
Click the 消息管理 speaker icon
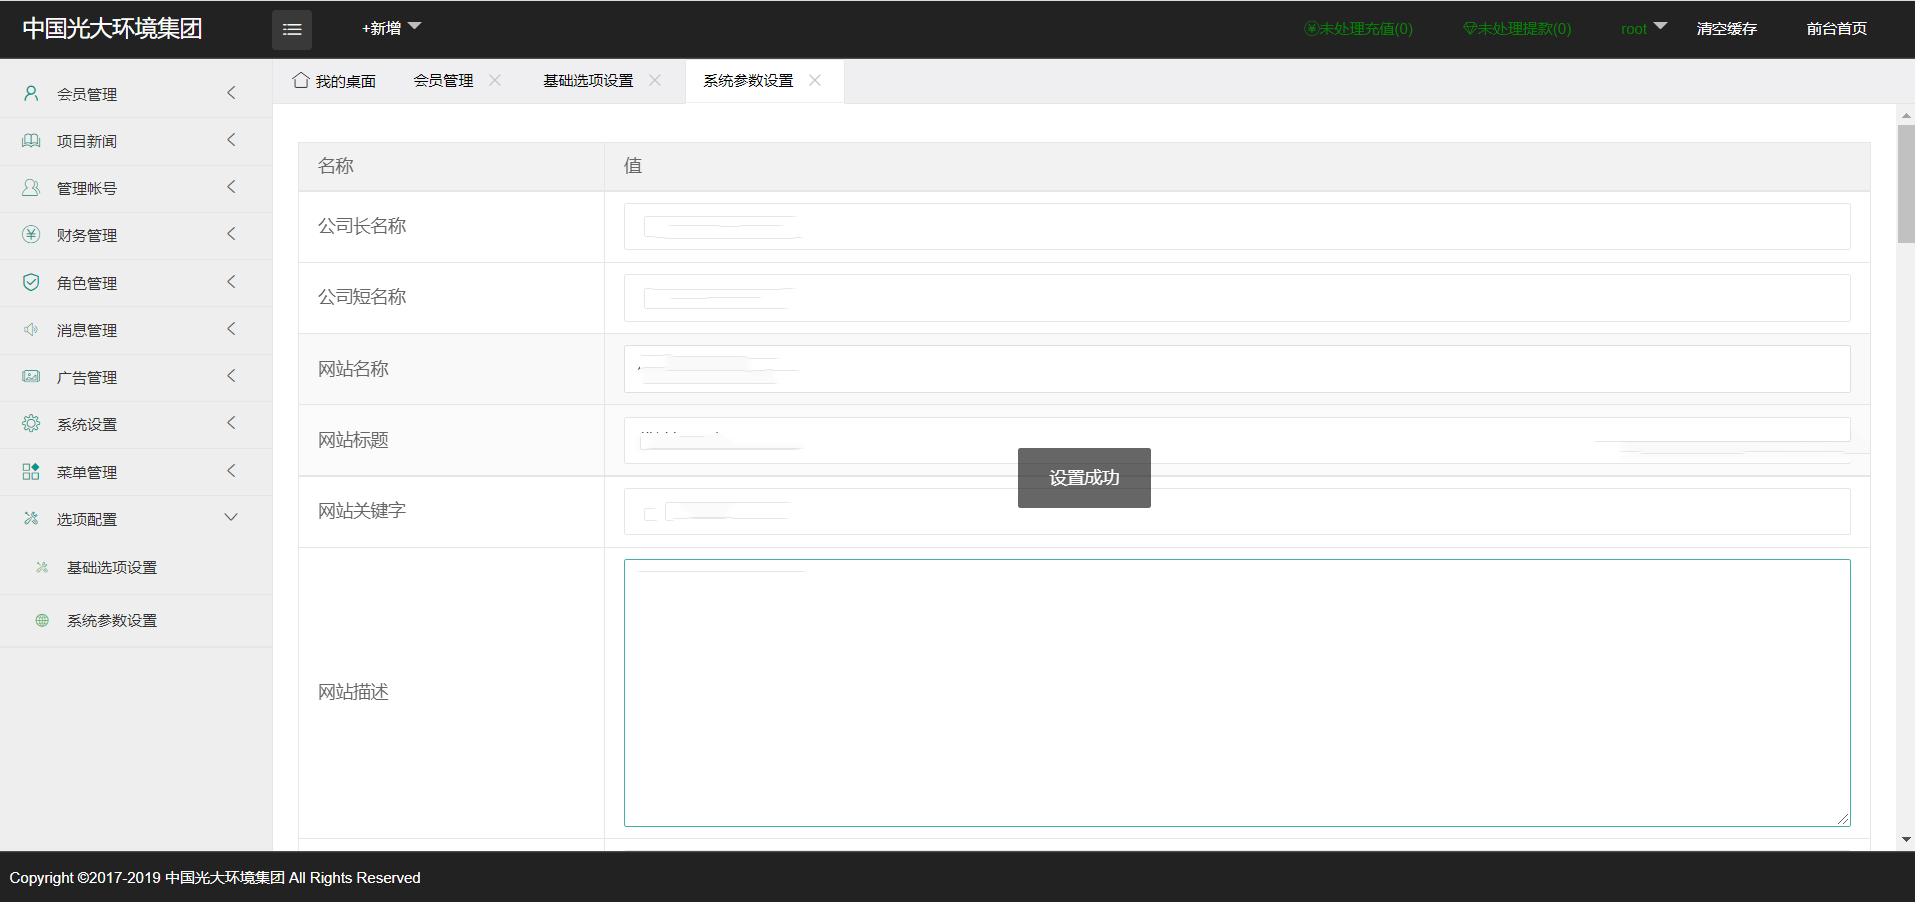[31, 330]
